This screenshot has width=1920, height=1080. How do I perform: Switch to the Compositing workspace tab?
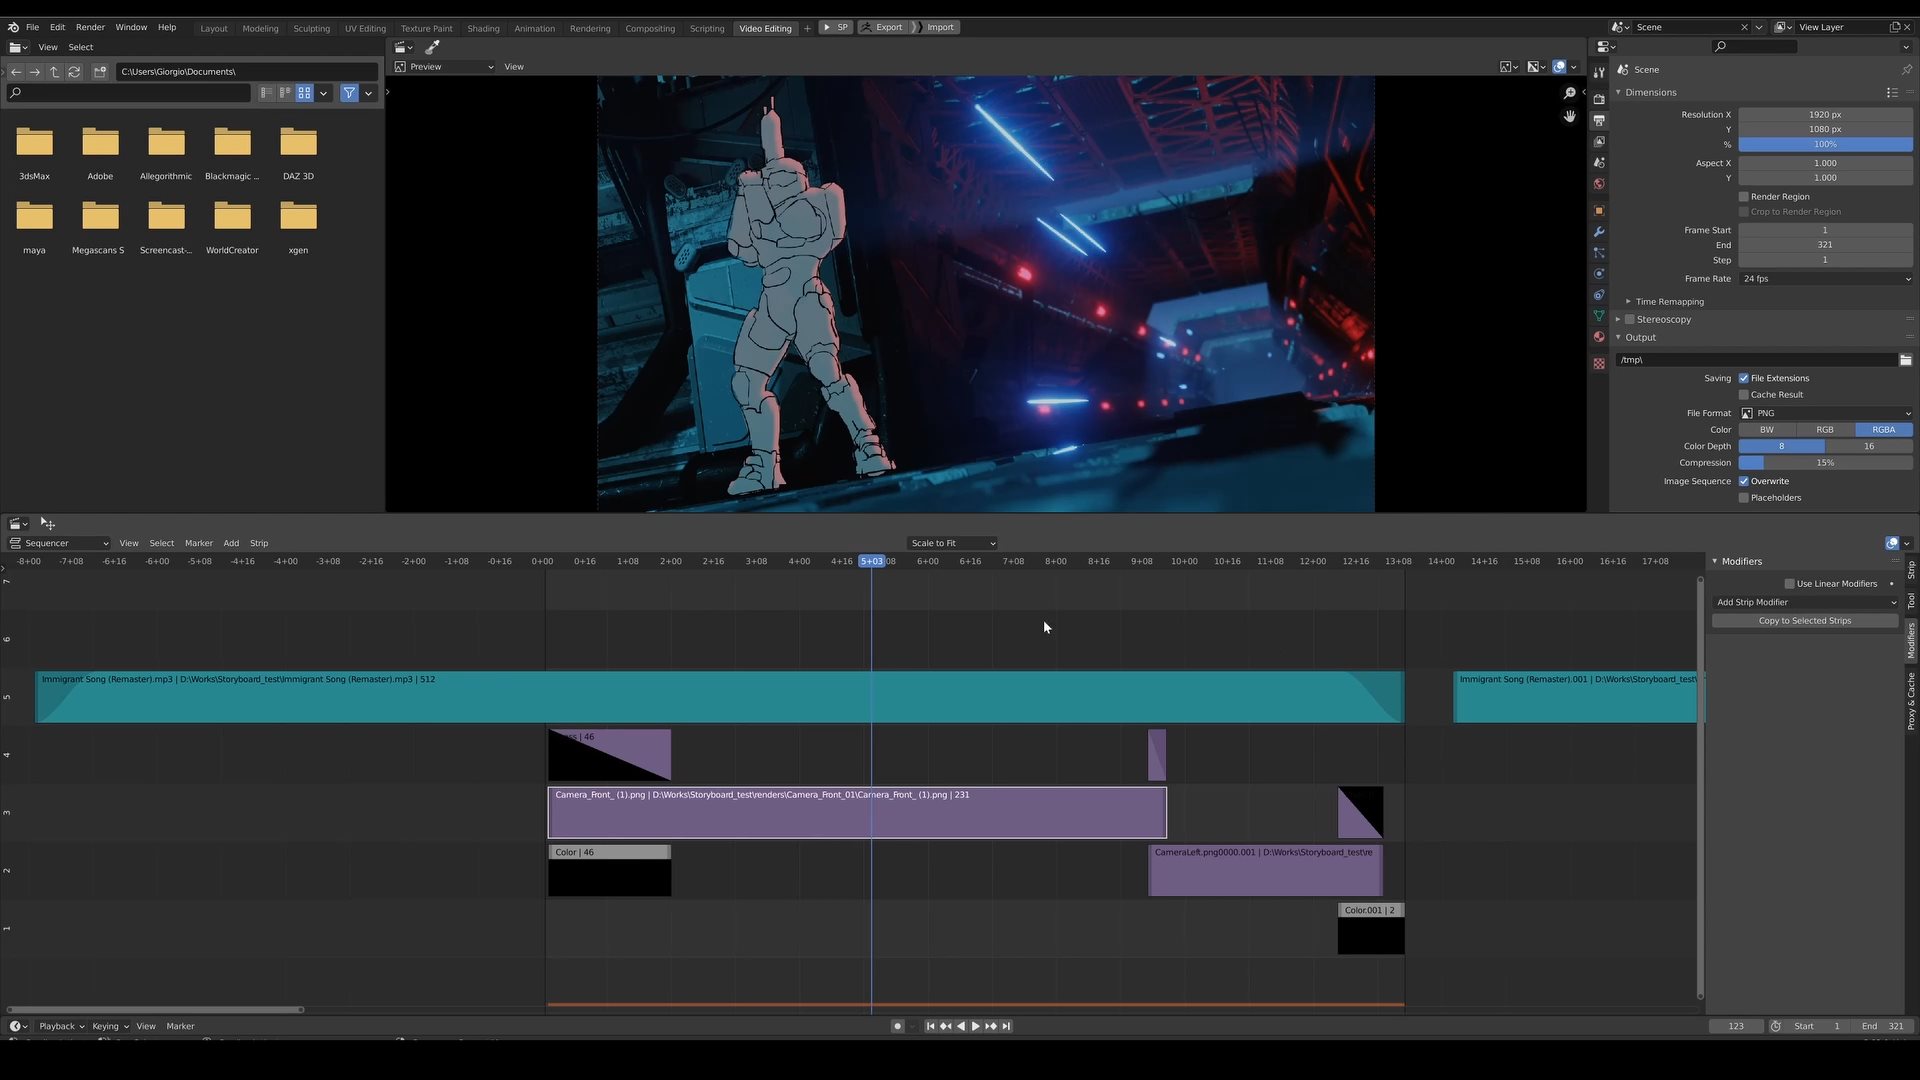[649, 28]
